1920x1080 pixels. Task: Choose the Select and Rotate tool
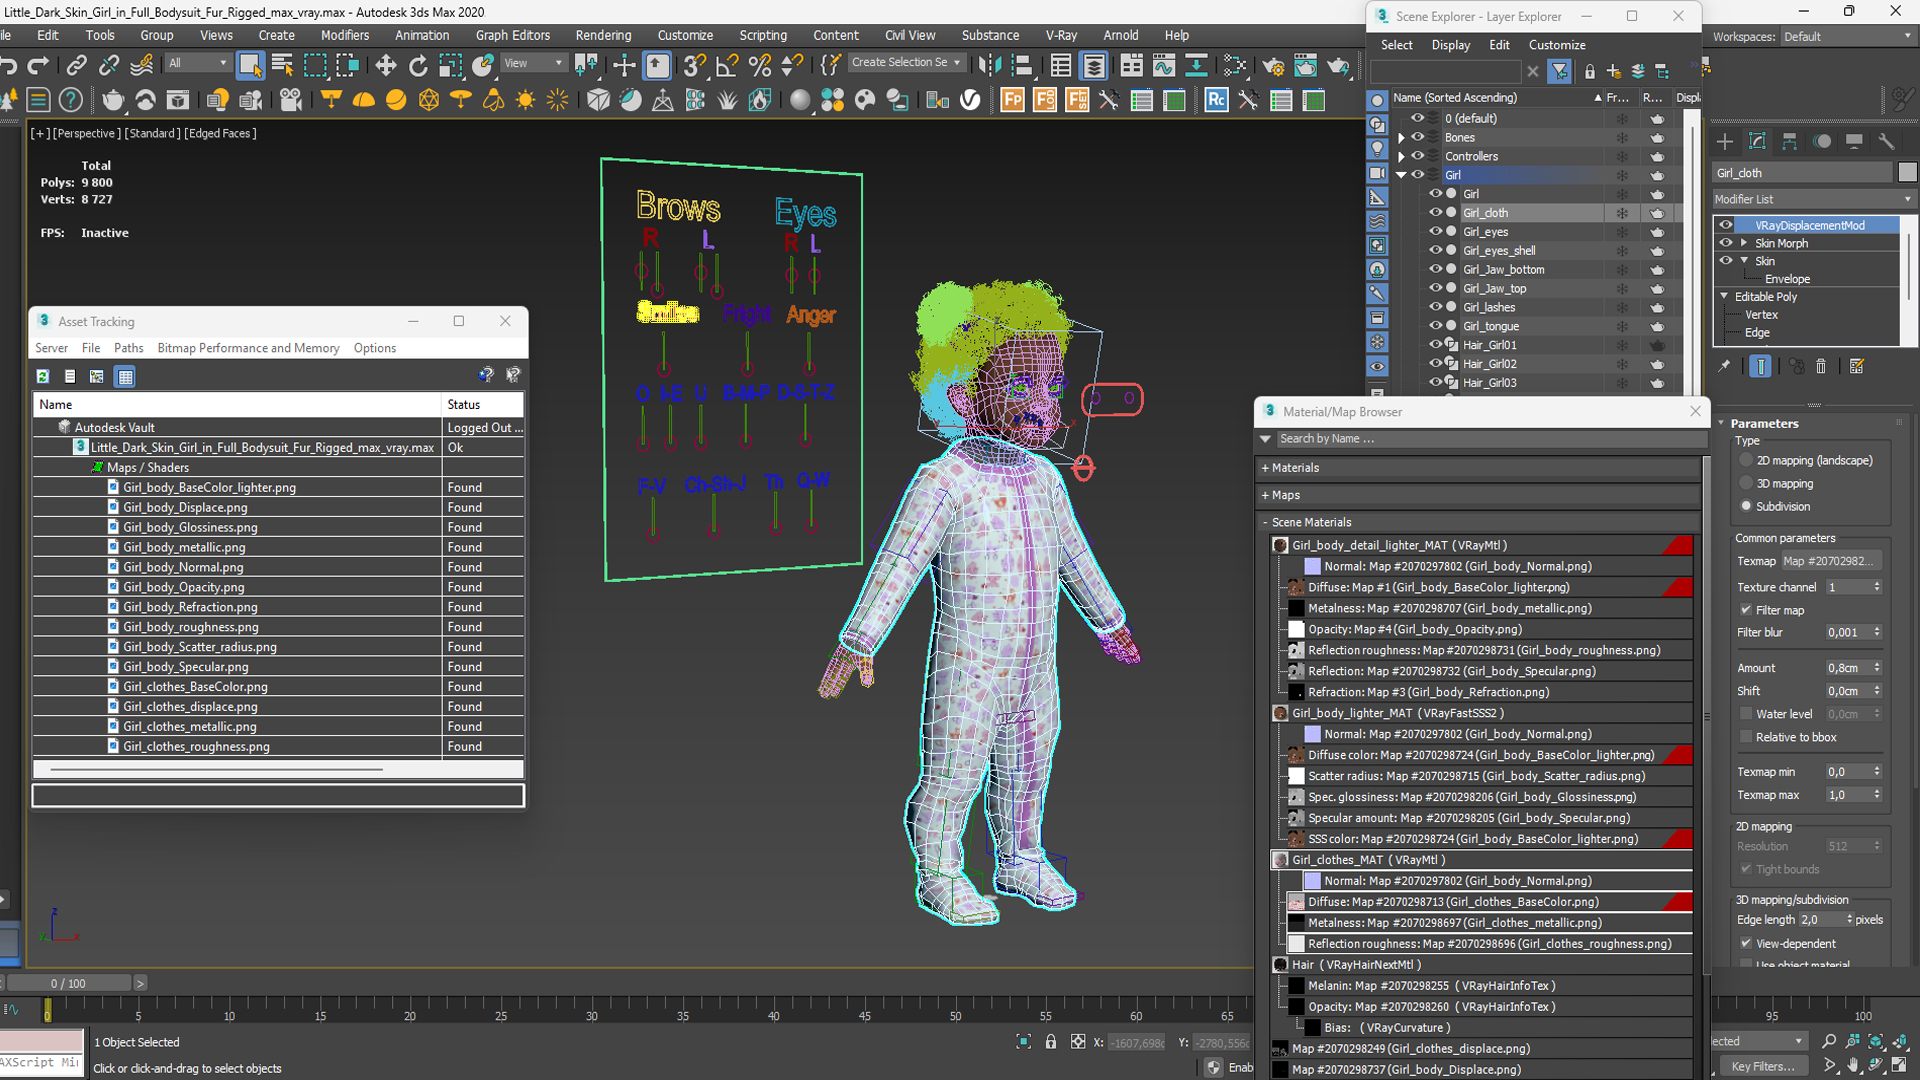tap(418, 66)
